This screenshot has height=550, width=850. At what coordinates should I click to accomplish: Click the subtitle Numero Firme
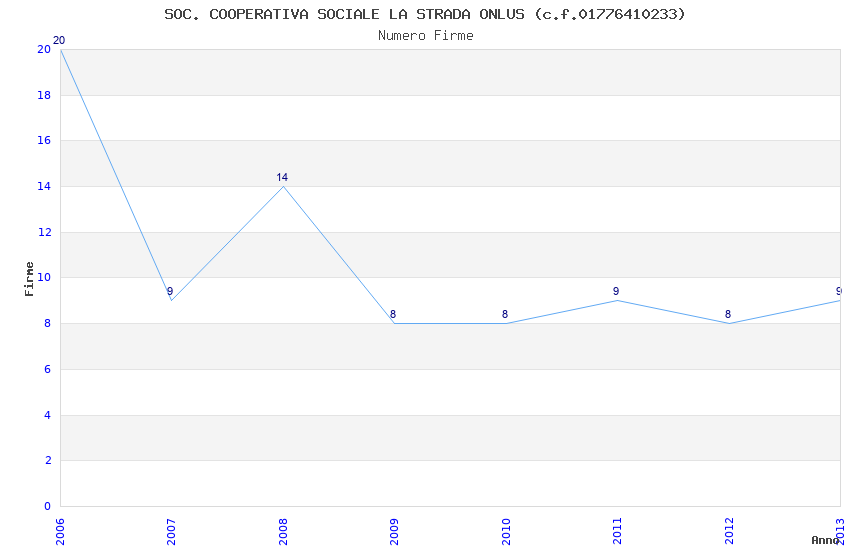pyautogui.click(x=426, y=36)
